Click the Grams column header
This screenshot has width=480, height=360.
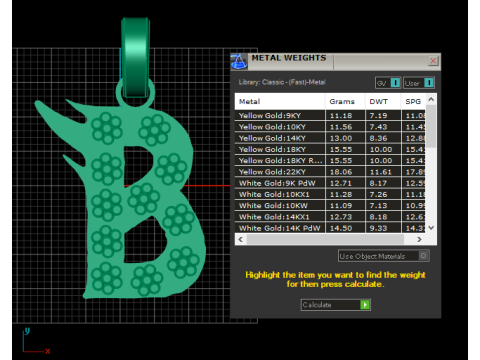345,102
